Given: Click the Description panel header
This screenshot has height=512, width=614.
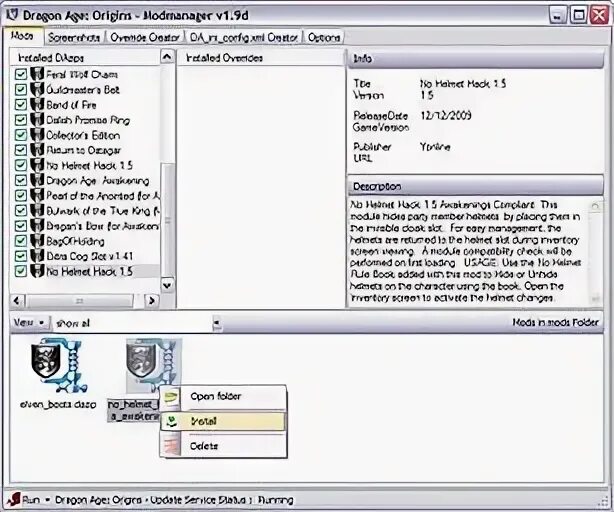Looking at the screenshot, I should coord(475,186).
